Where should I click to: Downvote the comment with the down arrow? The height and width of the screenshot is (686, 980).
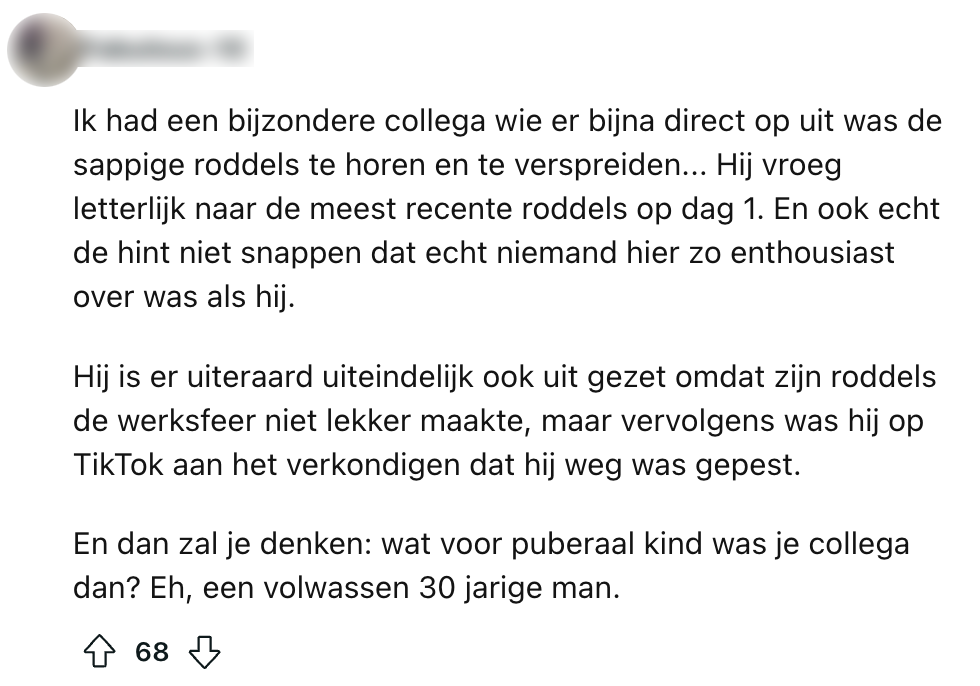[x=205, y=653]
